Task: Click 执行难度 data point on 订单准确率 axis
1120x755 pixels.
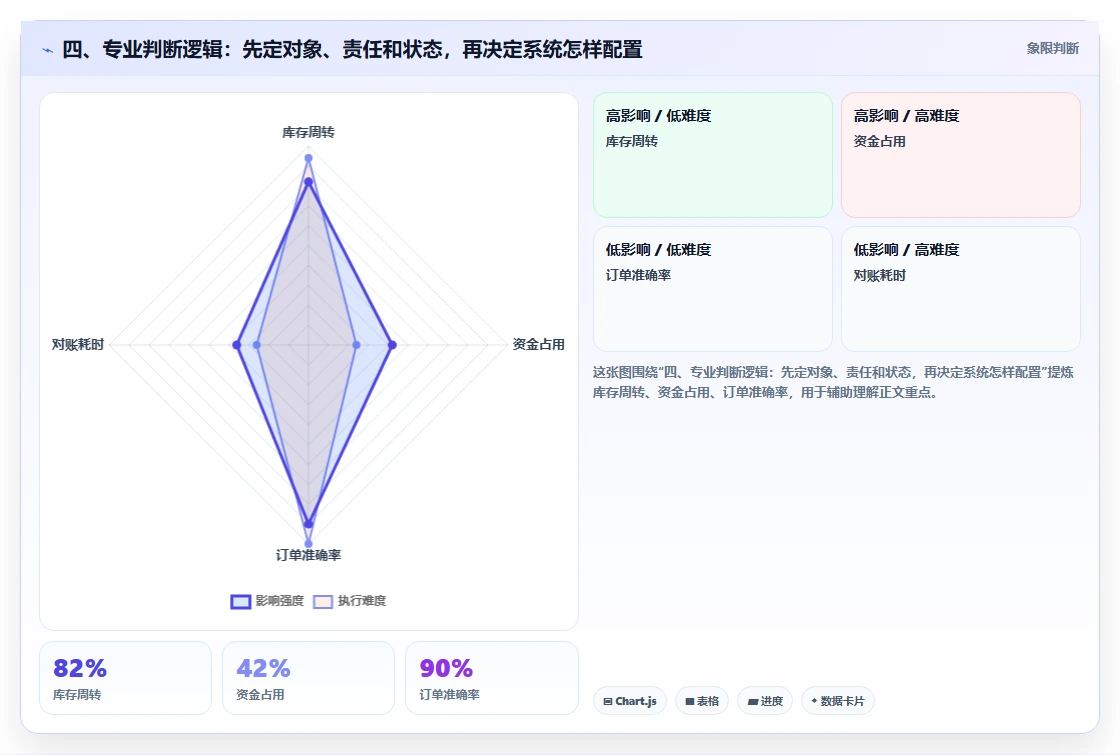Action: 309,544
